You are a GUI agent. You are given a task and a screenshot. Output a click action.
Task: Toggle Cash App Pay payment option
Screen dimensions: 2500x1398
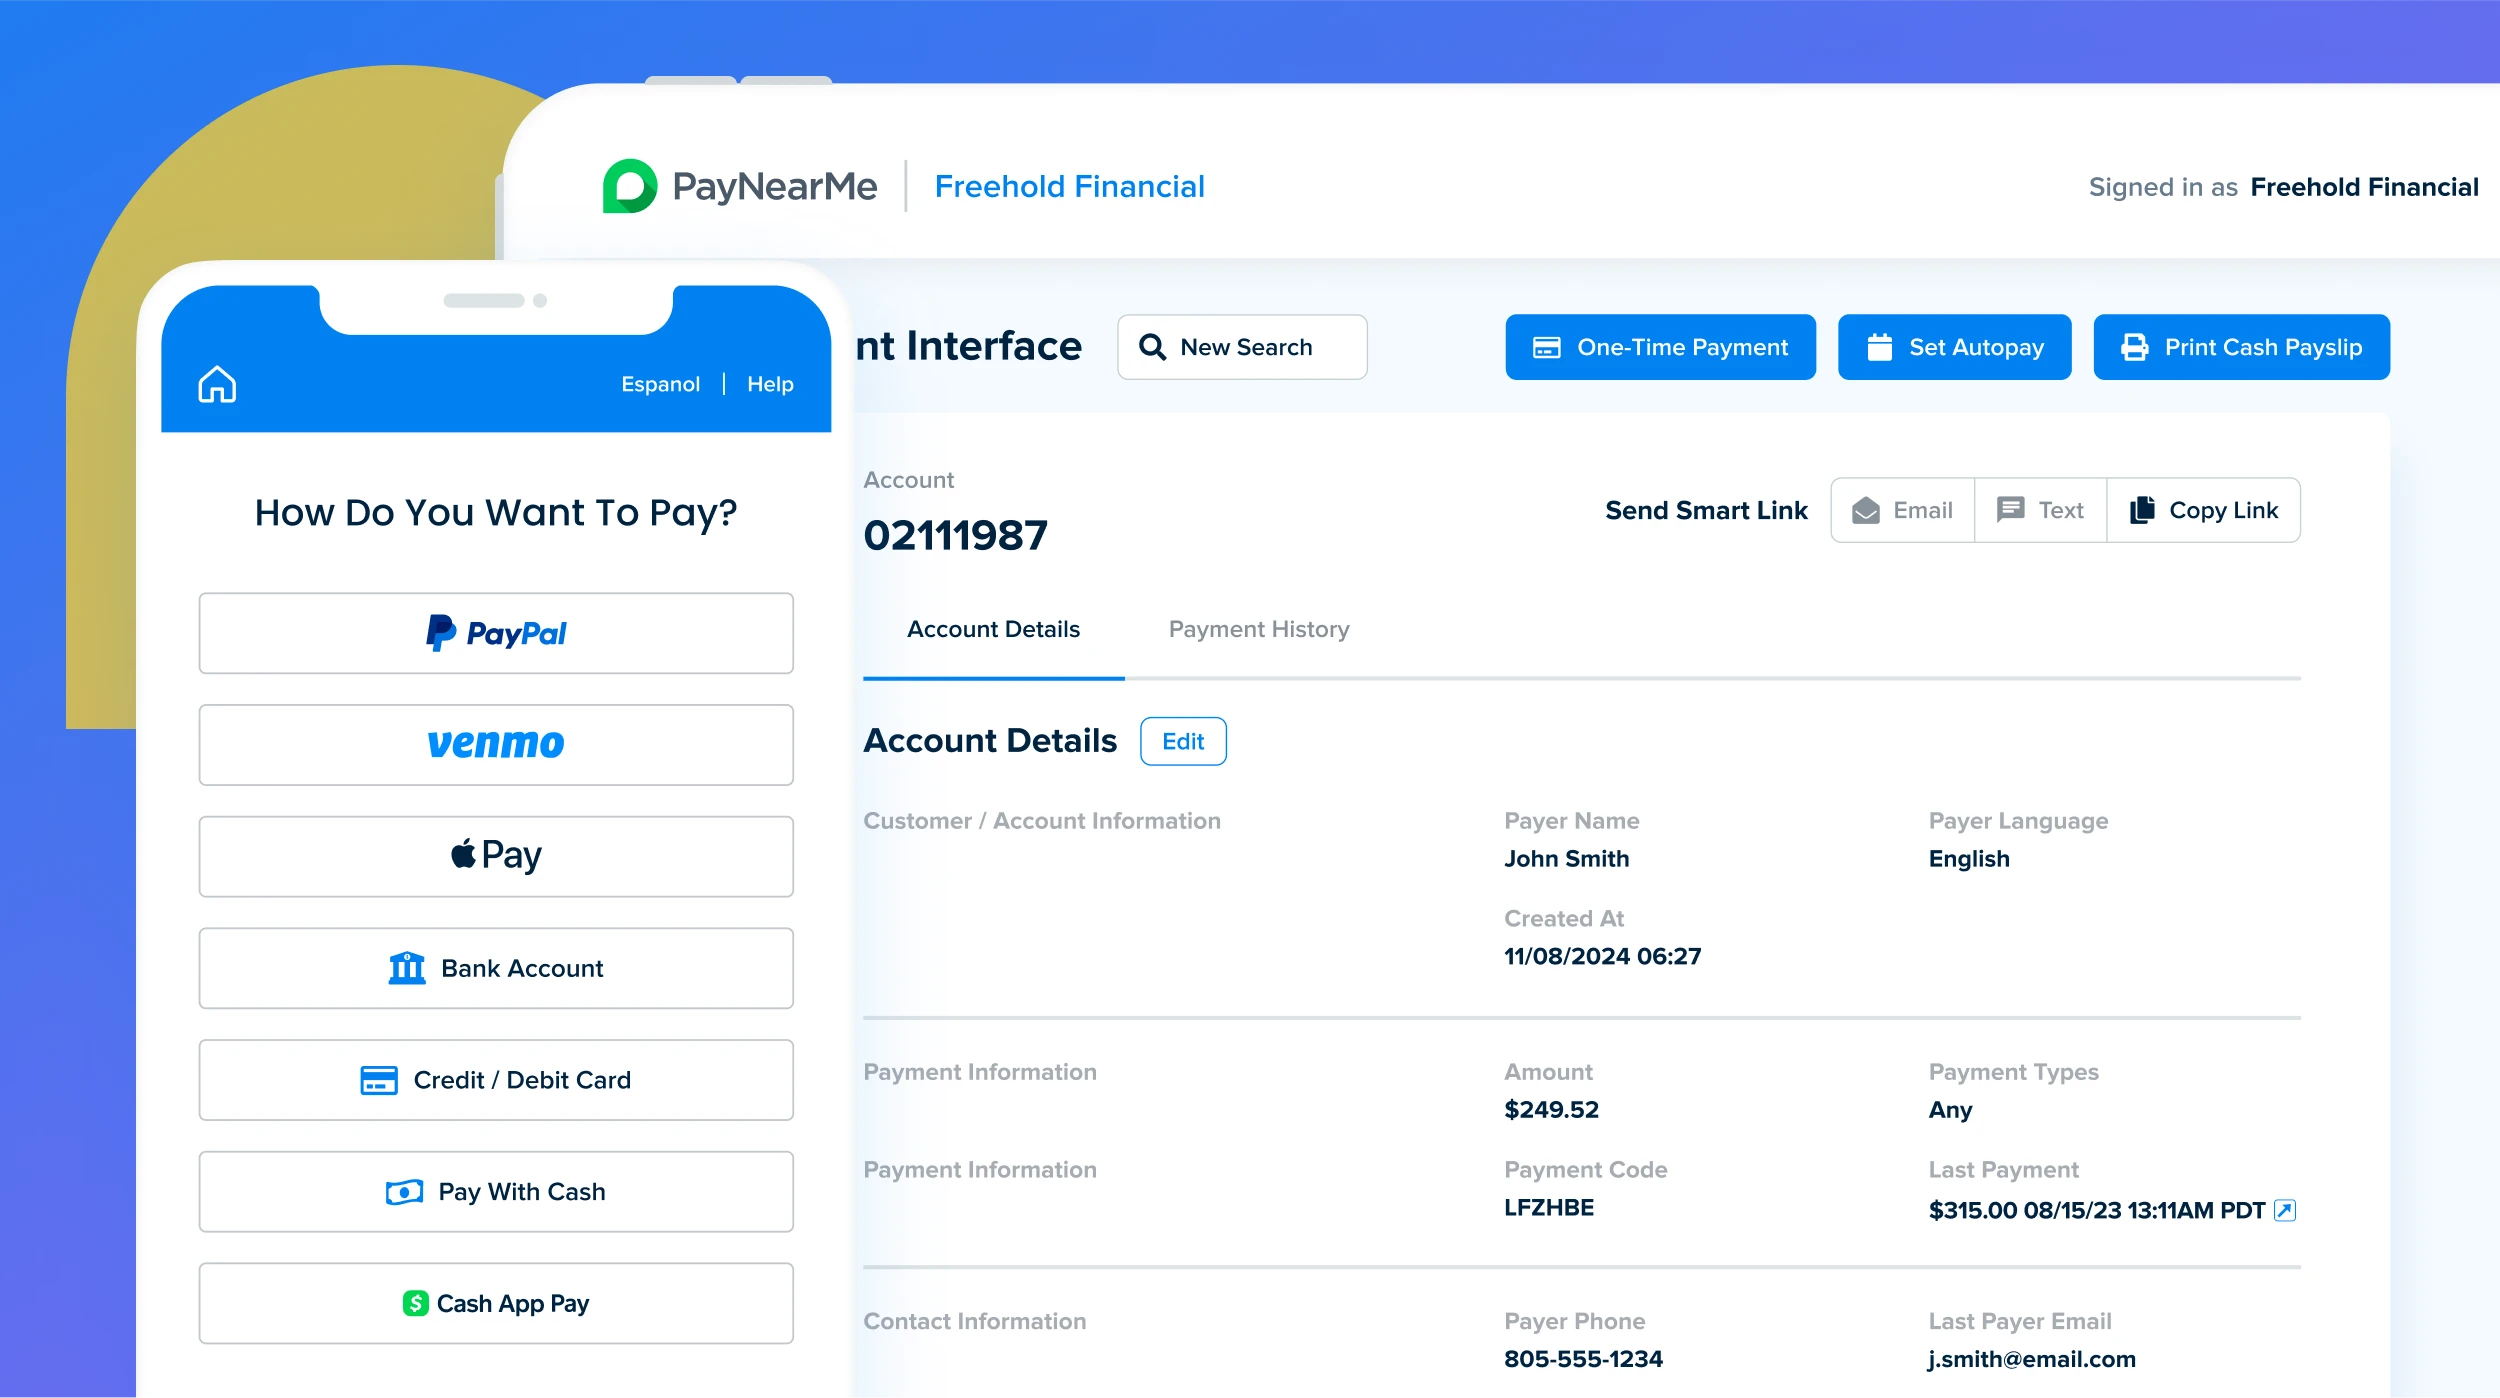point(496,1304)
